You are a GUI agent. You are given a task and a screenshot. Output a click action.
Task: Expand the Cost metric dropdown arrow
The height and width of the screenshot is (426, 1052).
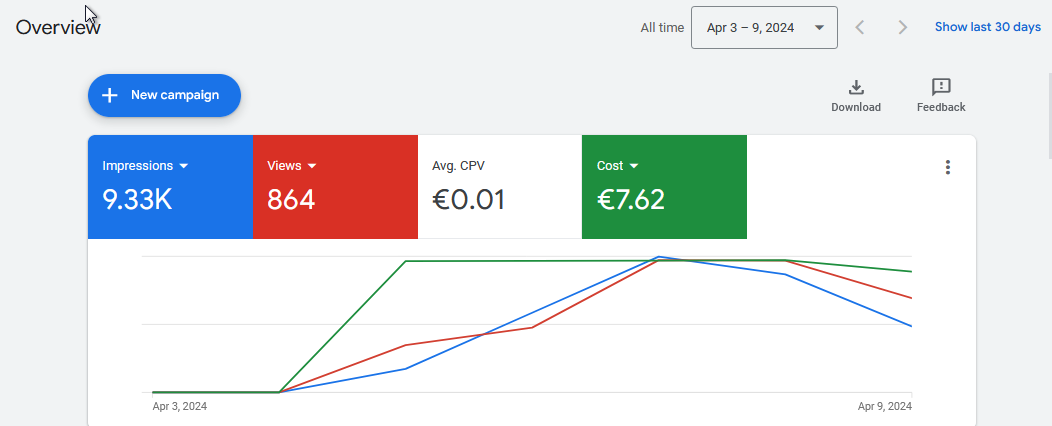pyautogui.click(x=634, y=166)
